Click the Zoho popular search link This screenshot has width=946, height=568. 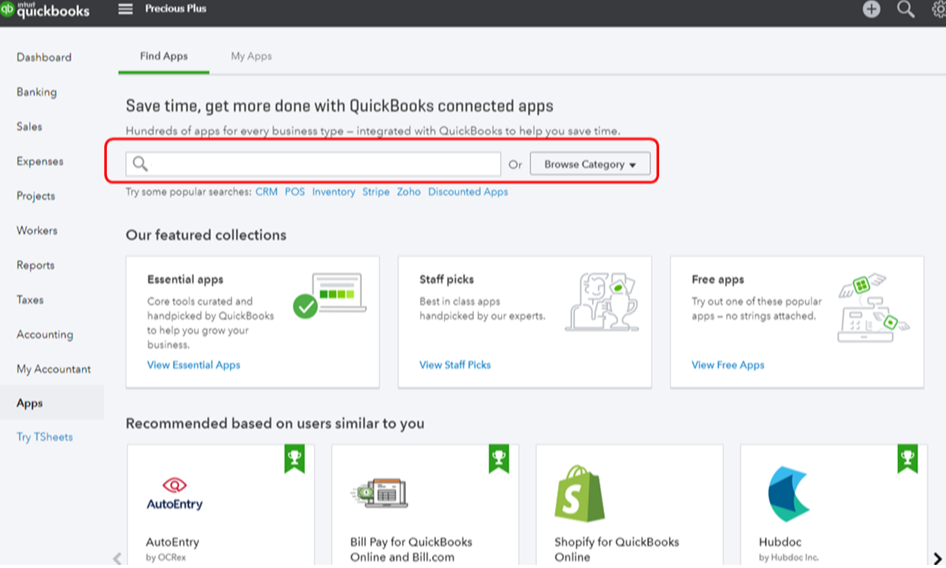(x=408, y=191)
